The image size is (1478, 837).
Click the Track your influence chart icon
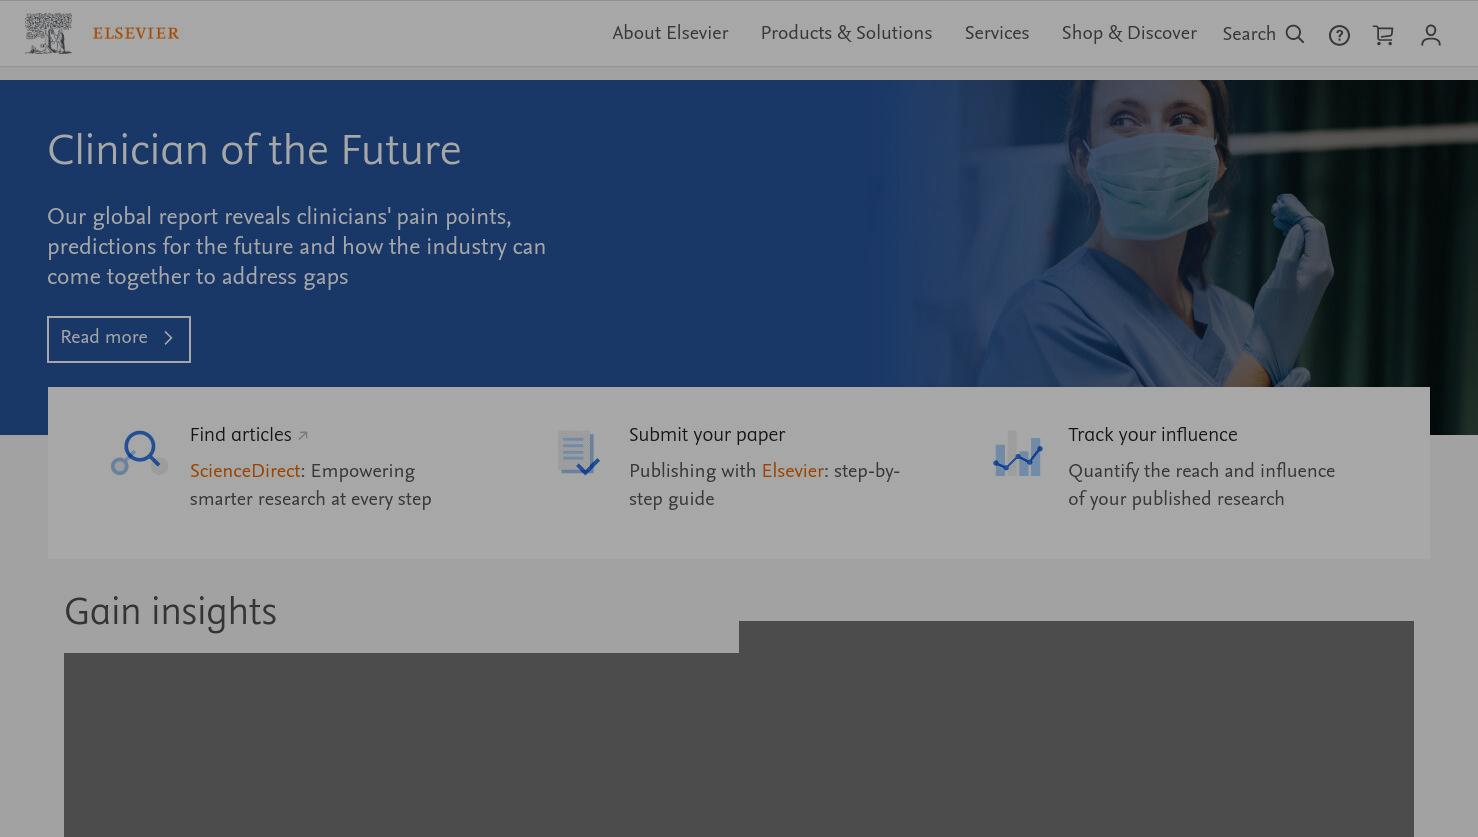point(1018,453)
